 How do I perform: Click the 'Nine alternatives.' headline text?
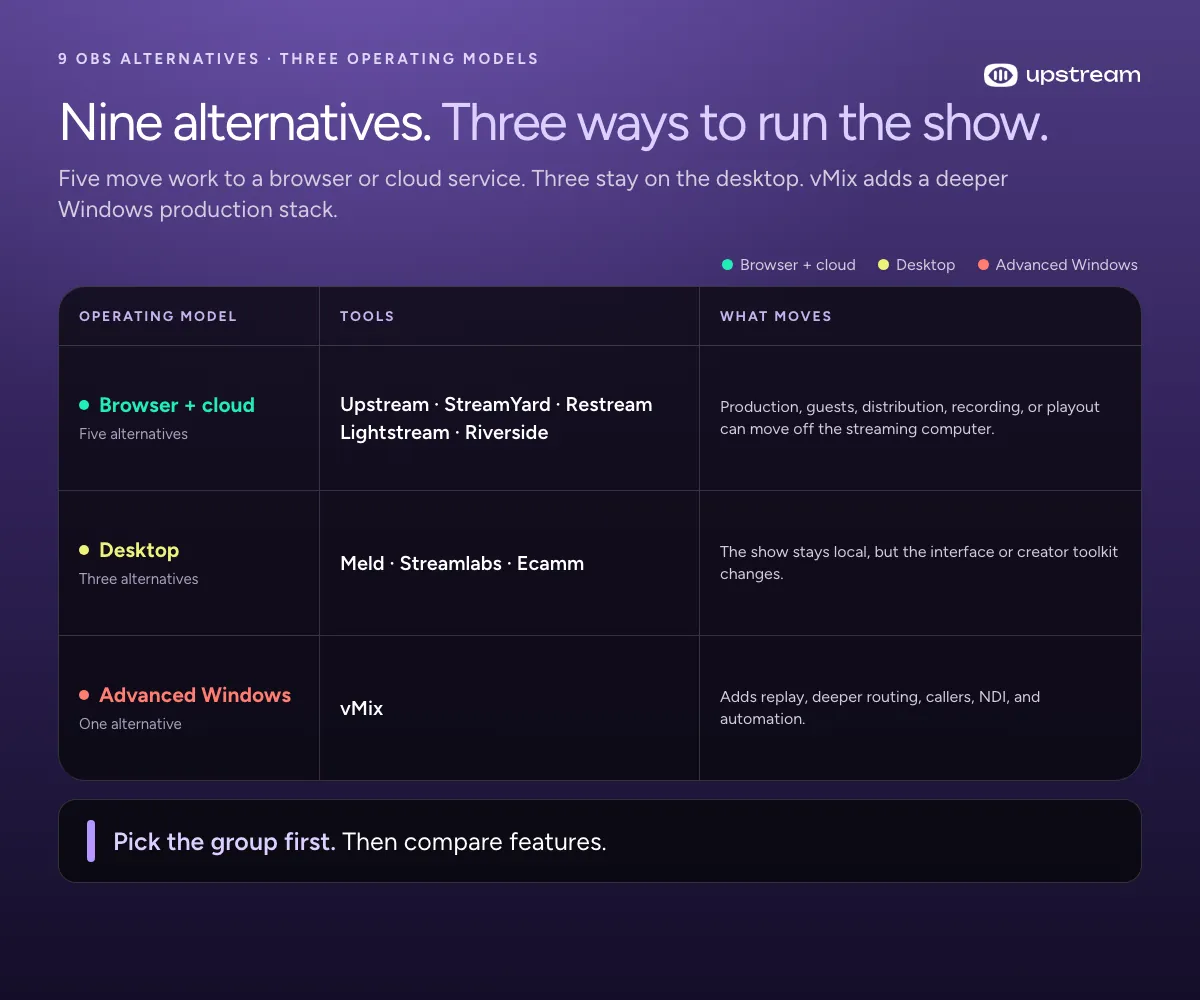coord(245,123)
